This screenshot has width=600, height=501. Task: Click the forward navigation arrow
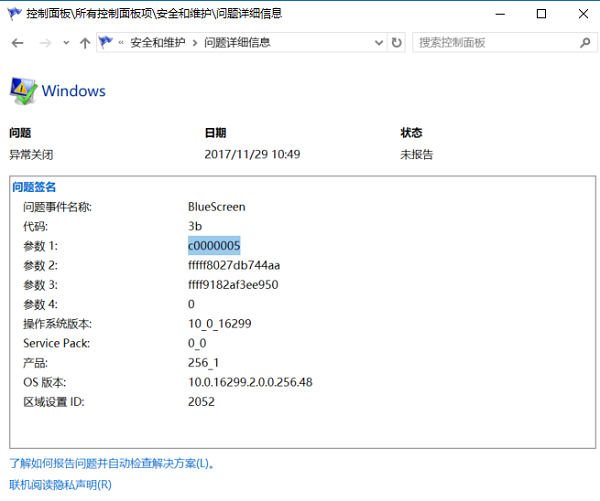pos(45,43)
